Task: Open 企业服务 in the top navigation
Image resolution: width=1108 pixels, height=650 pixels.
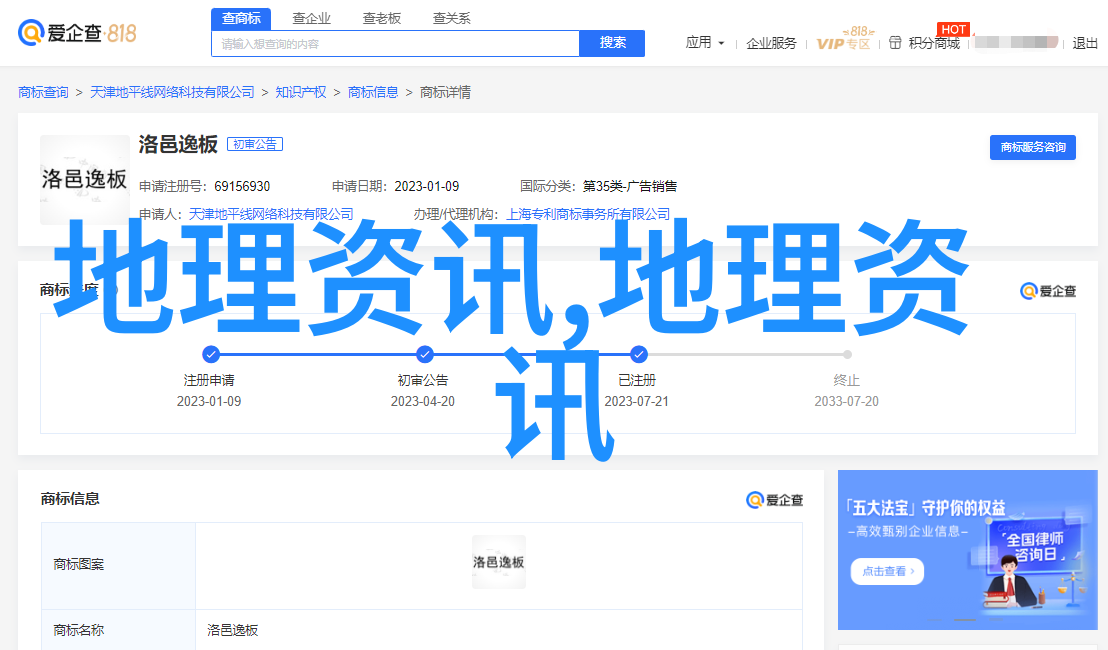Action: click(x=771, y=43)
